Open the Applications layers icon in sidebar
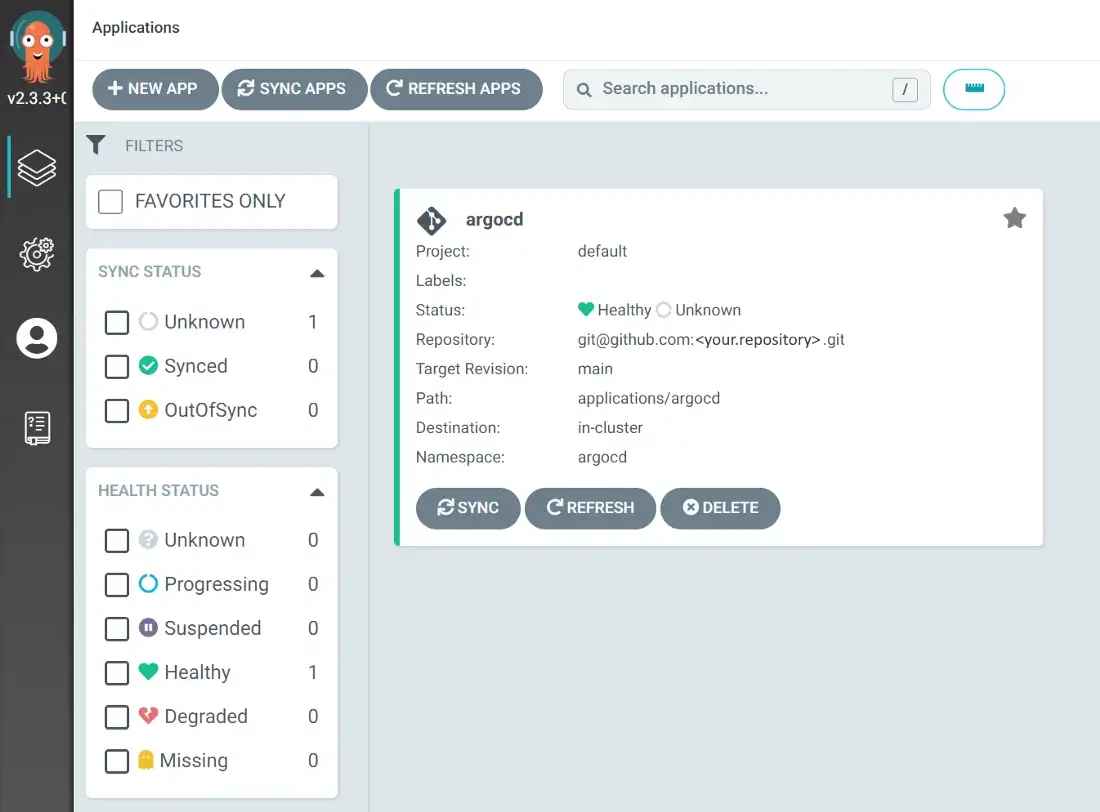1100x812 pixels. coord(36,168)
